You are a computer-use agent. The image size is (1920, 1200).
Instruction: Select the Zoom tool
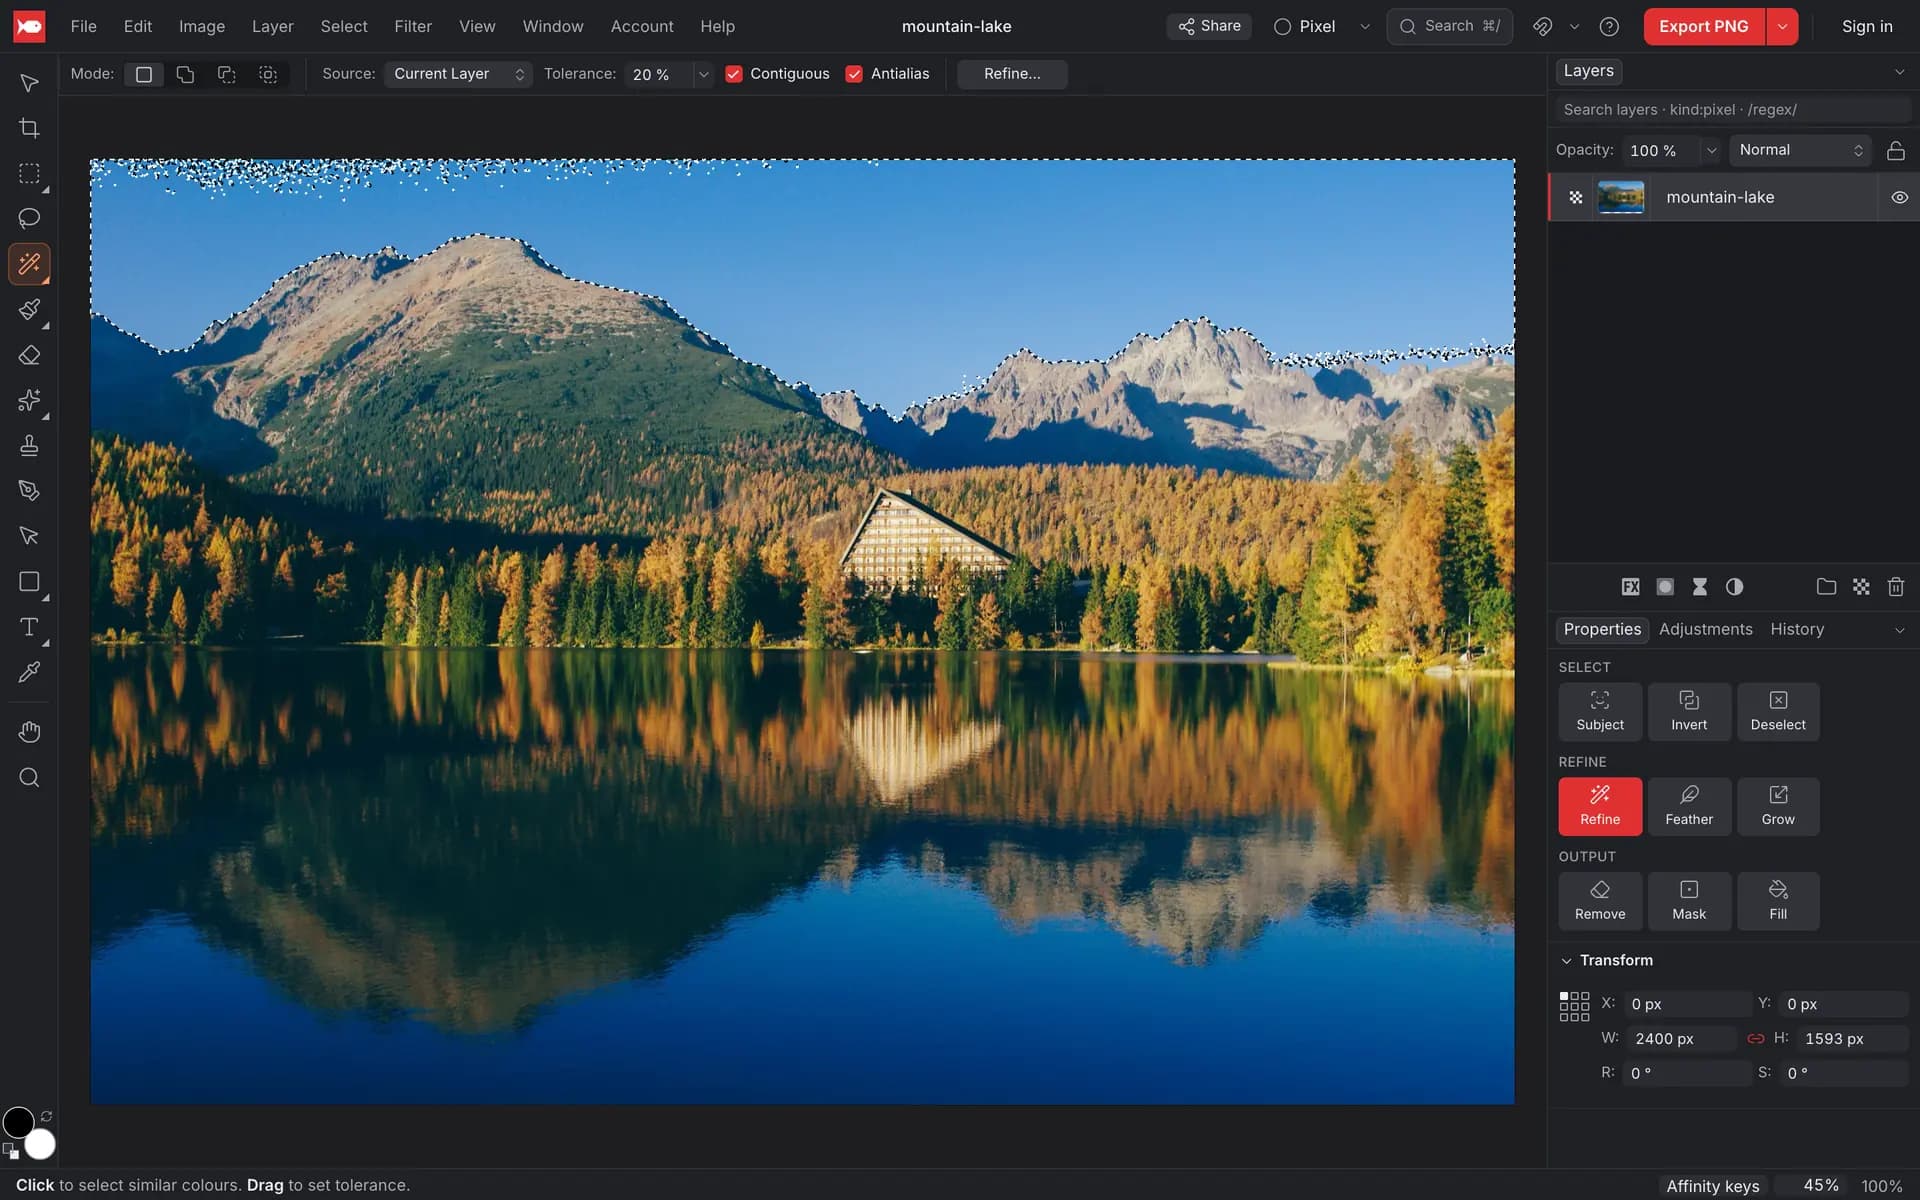tap(29, 777)
